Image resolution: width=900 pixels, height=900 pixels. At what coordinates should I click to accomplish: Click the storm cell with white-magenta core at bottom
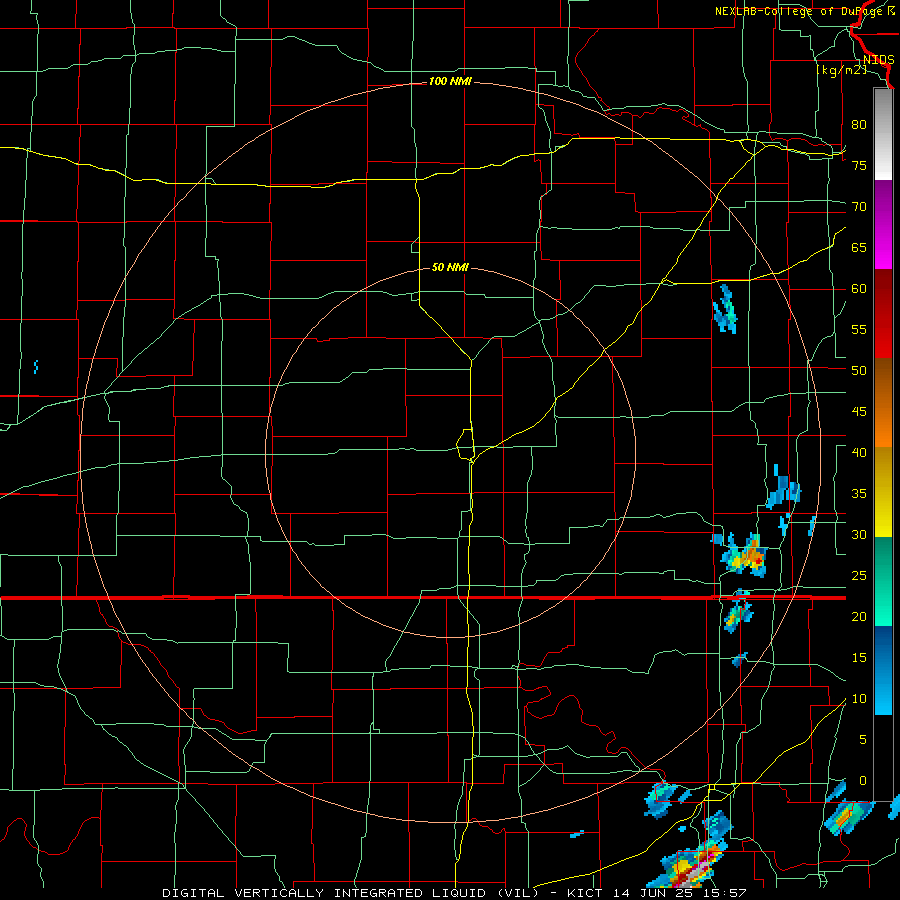point(693,867)
